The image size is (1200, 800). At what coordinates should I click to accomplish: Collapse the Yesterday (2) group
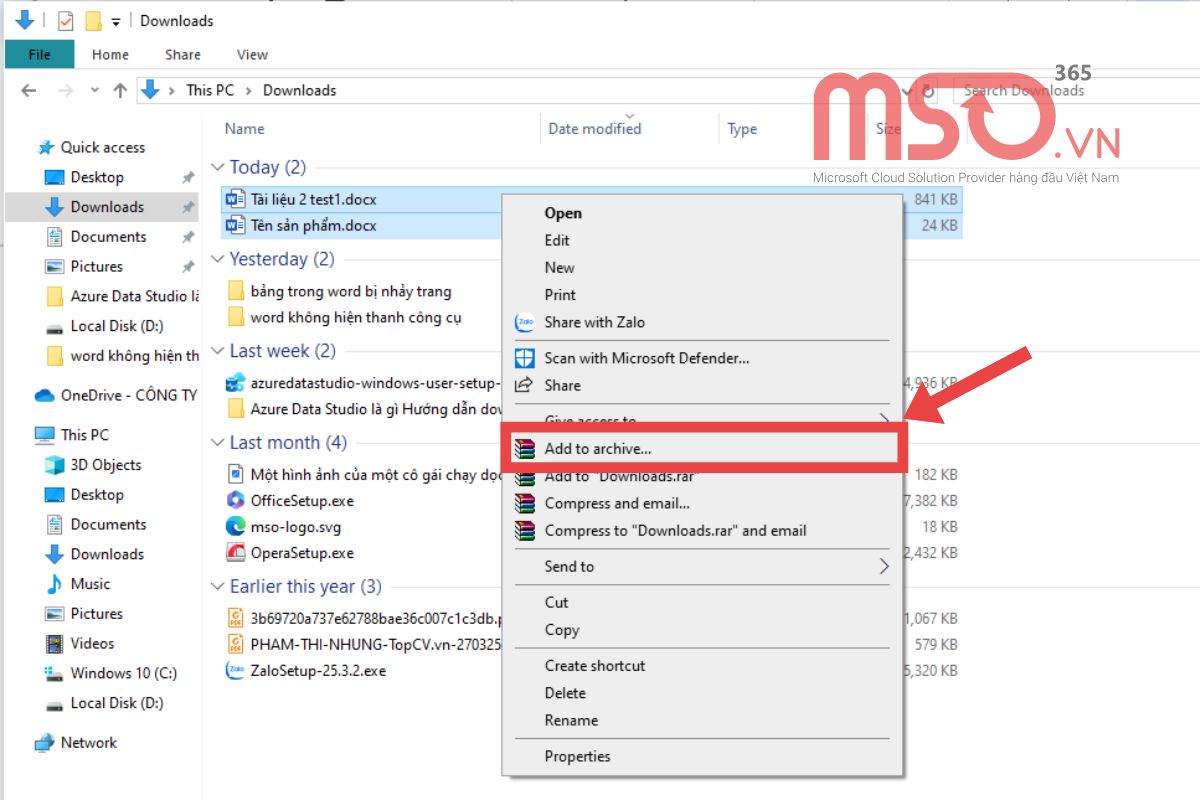[218, 259]
